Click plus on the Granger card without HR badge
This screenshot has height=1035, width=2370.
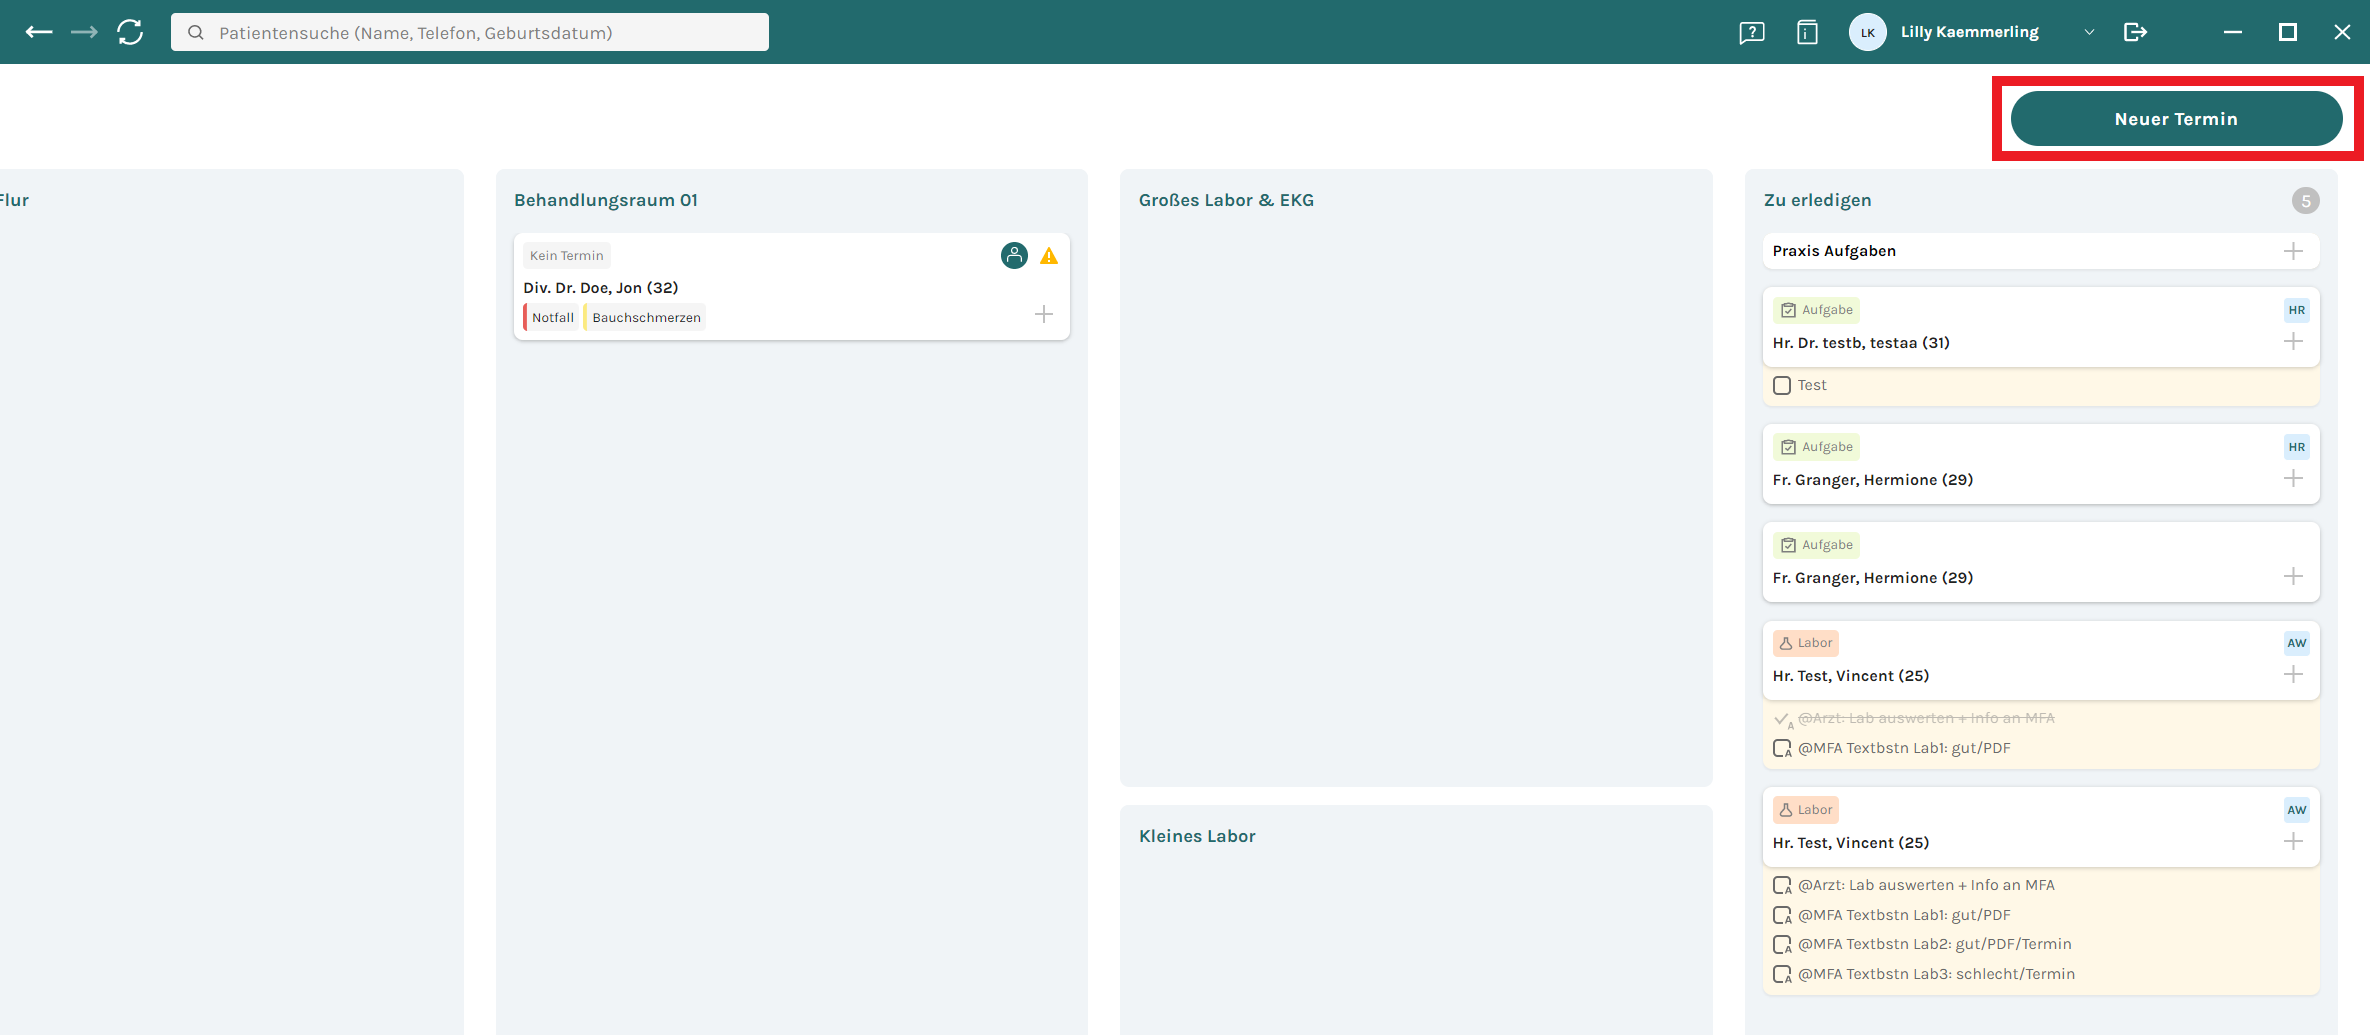2293,577
